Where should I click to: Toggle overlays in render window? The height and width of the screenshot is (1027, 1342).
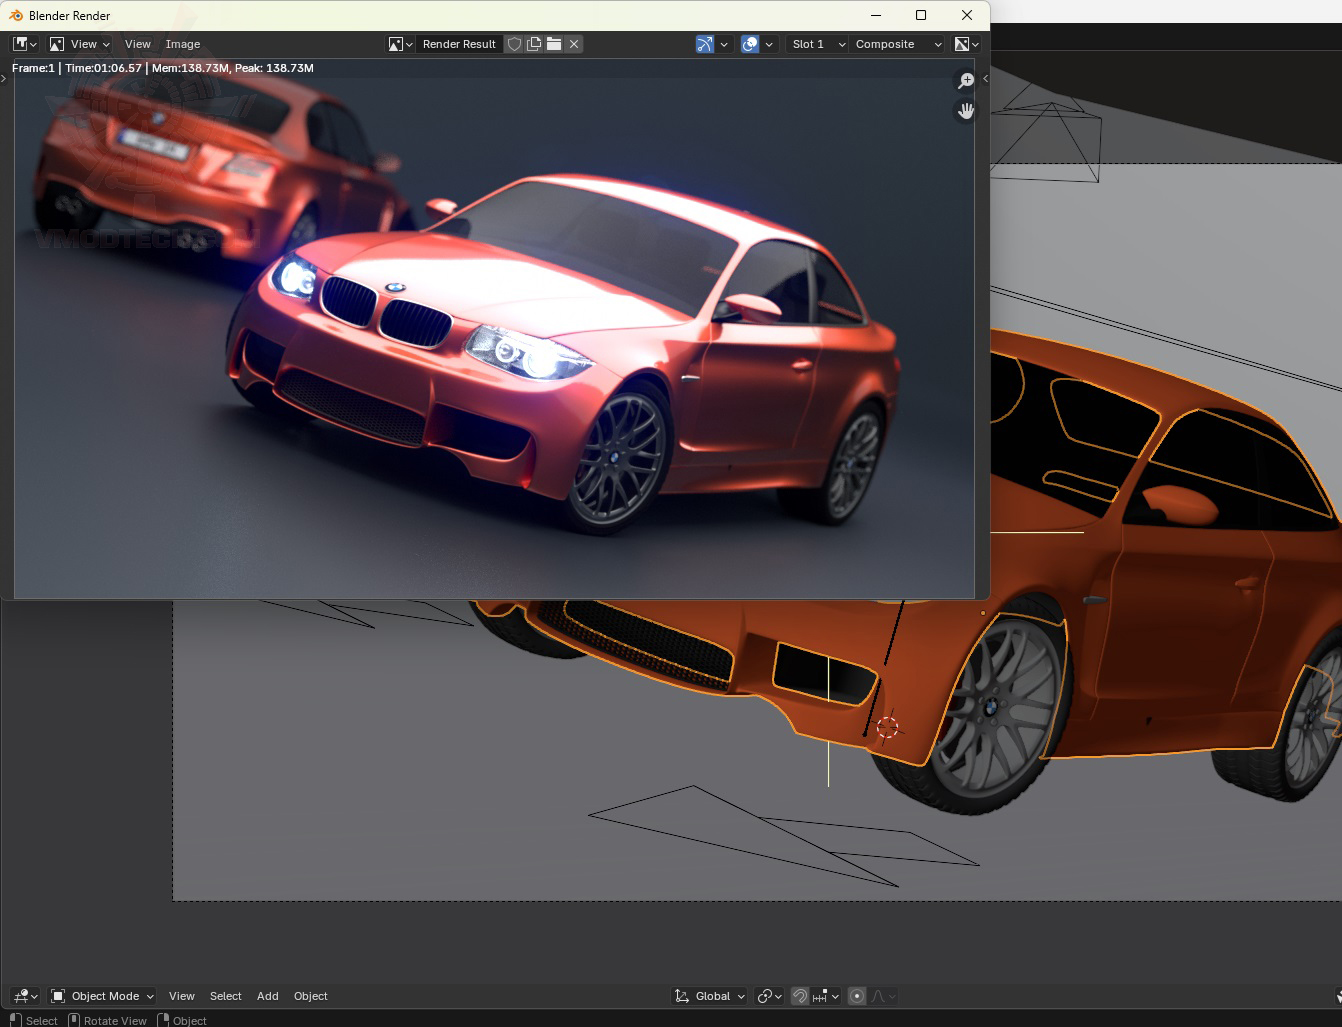(750, 44)
